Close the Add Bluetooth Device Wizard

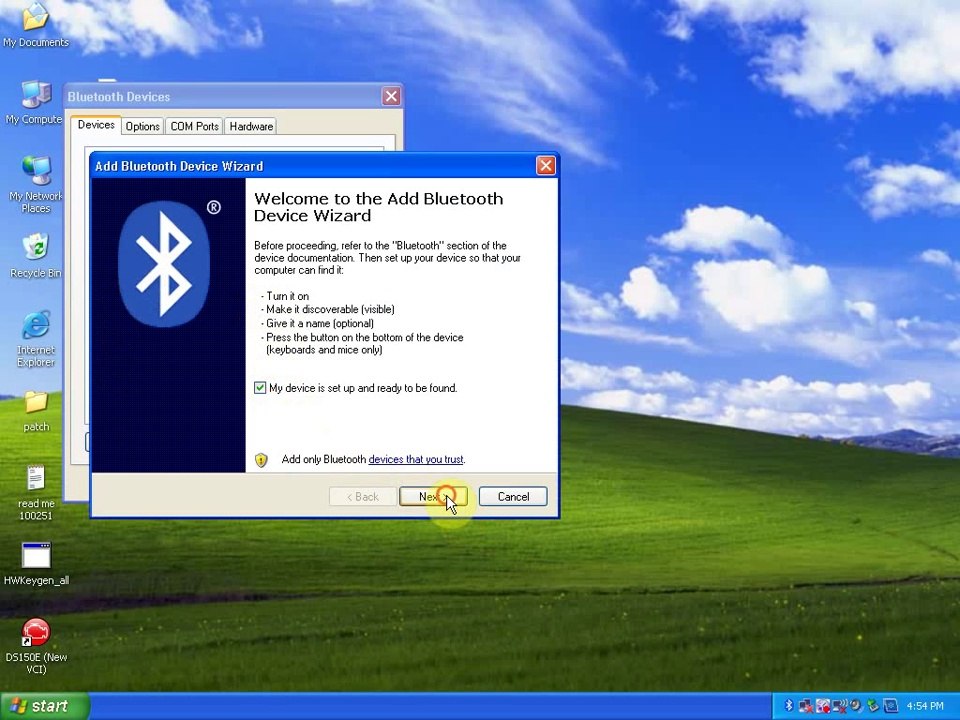point(546,165)
